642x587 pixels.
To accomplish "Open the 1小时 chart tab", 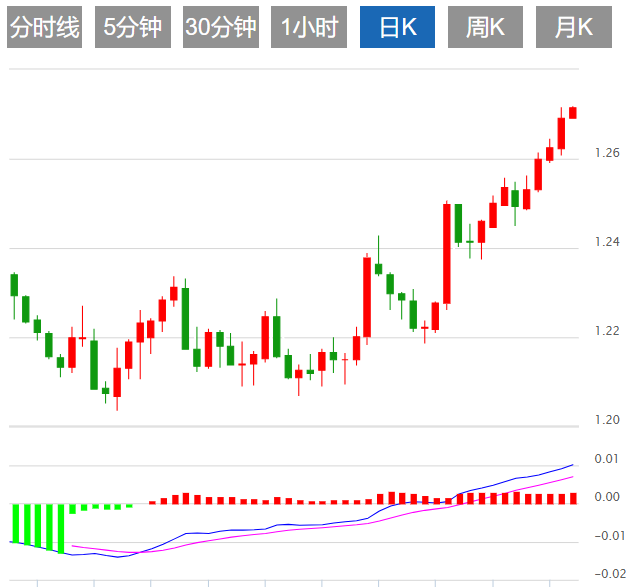I will click(x=309, y=27).
